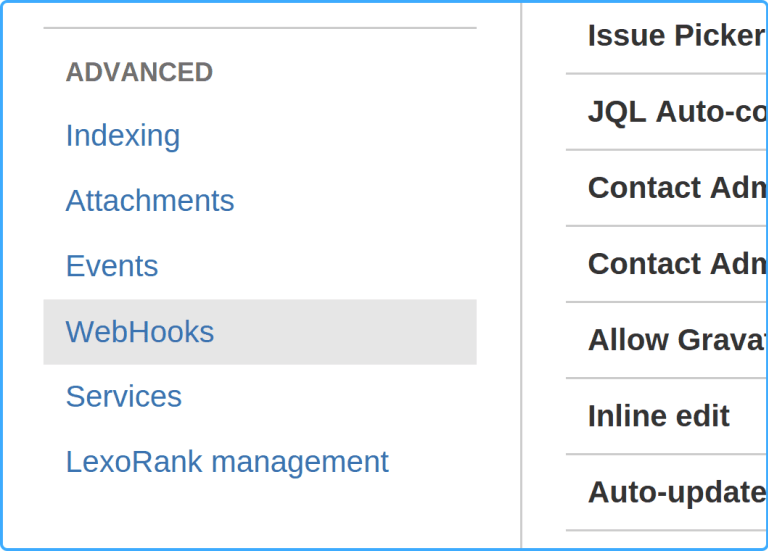The width and height of the screenshot is (768, 551).
Task: Select the Auto-update setting row
Action: coord(676,492)
